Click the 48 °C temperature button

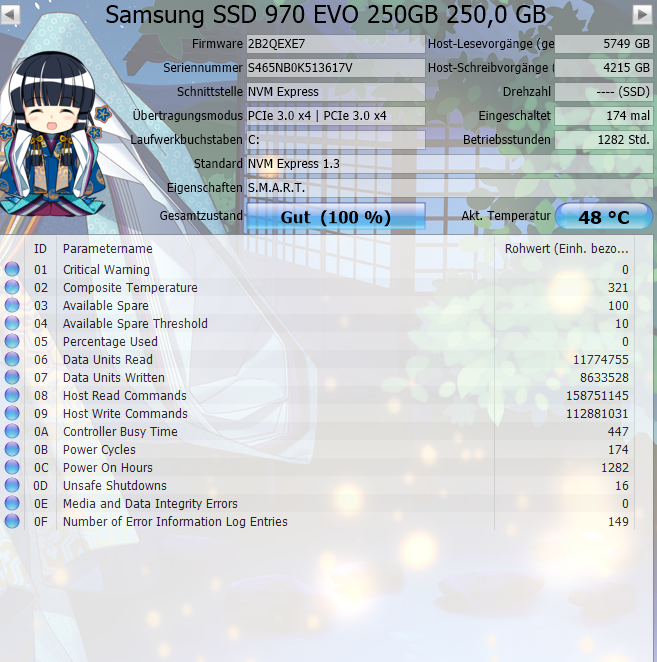pyautogui.click(x=604, y=217)
